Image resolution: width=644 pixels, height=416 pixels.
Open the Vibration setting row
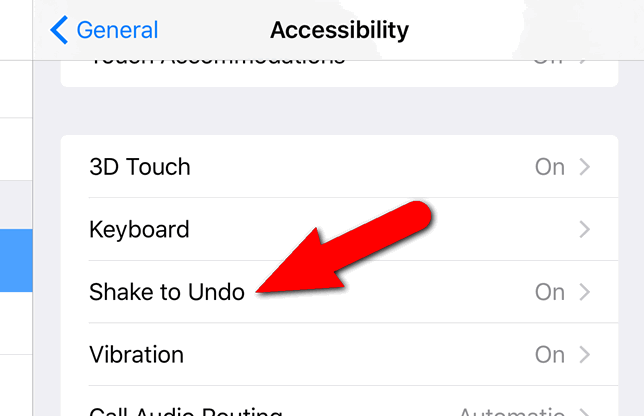[339, 354]
